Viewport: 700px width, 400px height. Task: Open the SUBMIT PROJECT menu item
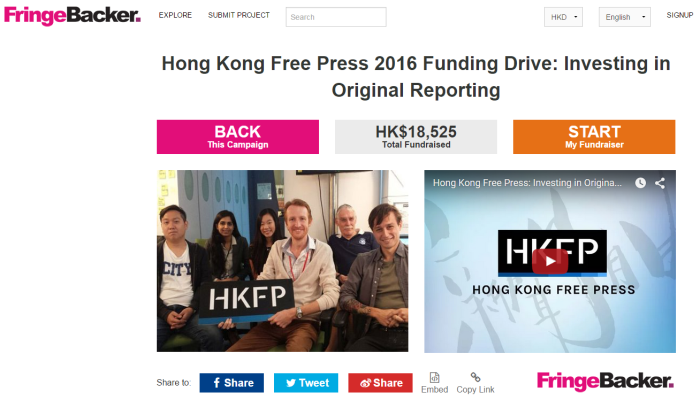click(x=239, y=15)
